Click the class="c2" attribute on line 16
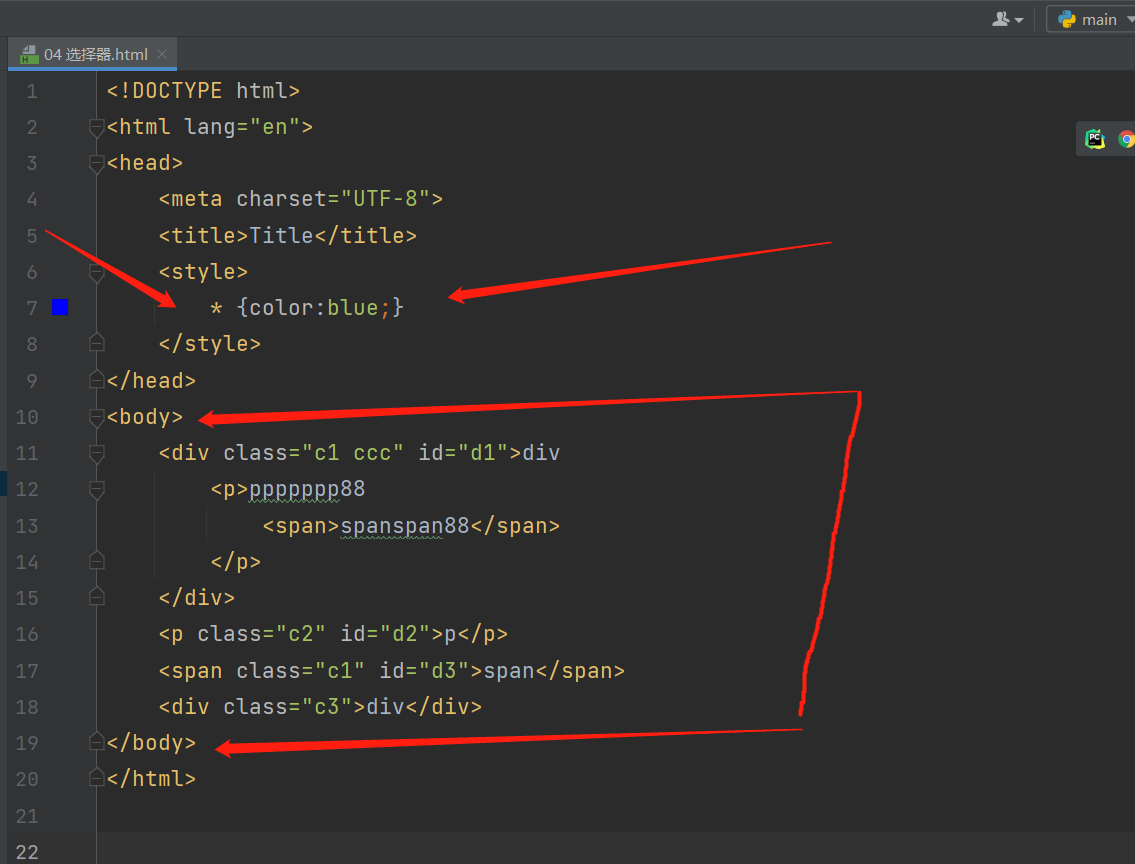Image resolution: width=1135 pixels, height=864 pixels. point(261,634)
